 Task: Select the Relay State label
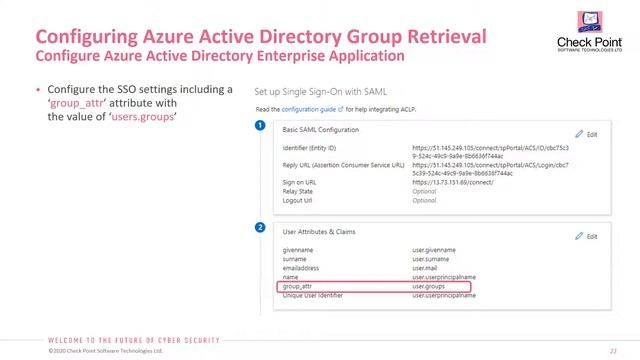point(298,191)
